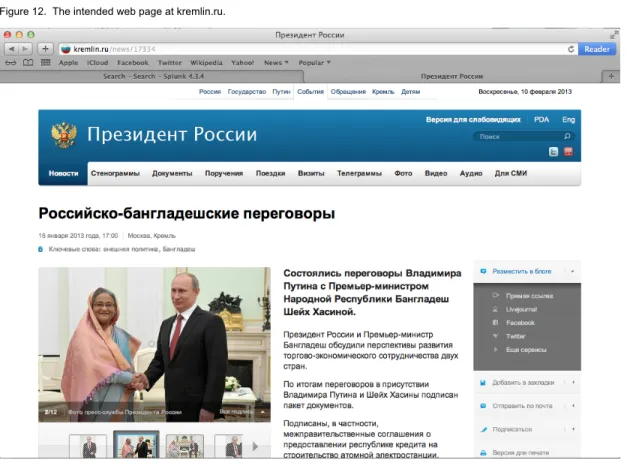The image size is (630, 466).
Task: Open new tab with plus at tab bar
Action: 611,76
